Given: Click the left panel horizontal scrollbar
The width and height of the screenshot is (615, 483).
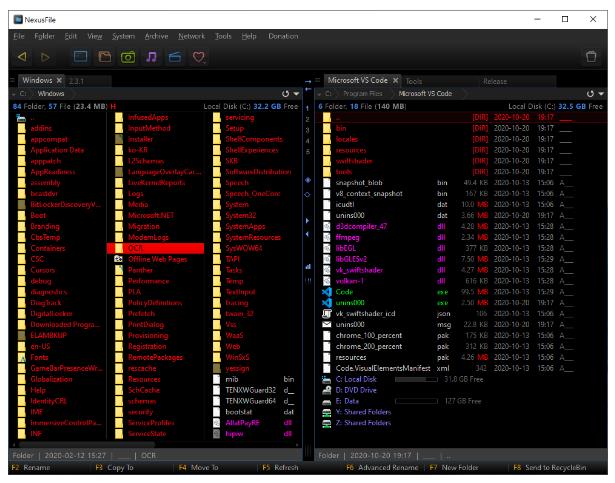Looking at the screenshot, I should coord(87,445).
